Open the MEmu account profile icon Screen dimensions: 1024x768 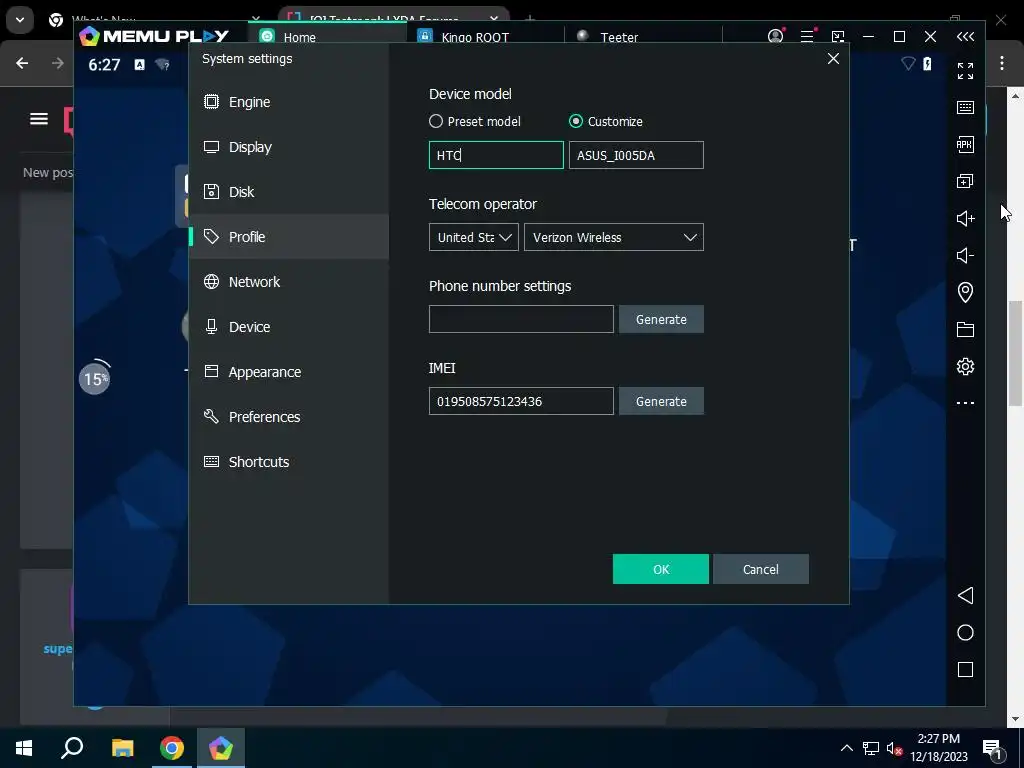tap(775, 36)
